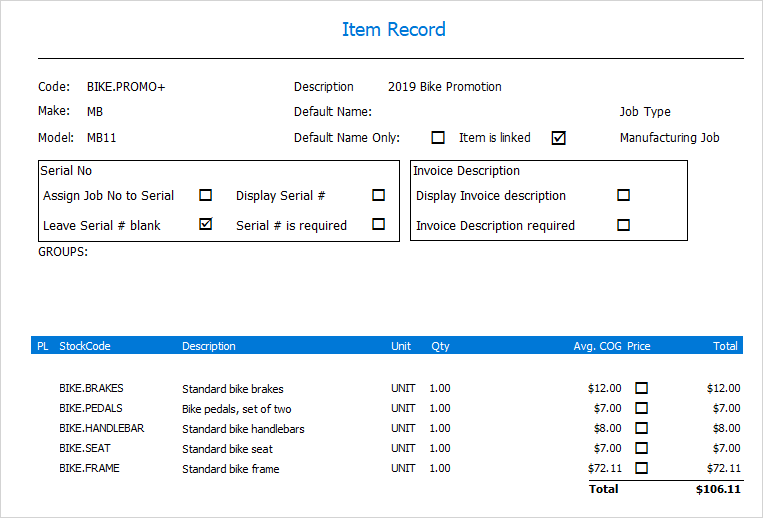Screen dimensions: 763x518
Task: Click the BIKE.PROMO+ code value
Action: tap(126, 87)
